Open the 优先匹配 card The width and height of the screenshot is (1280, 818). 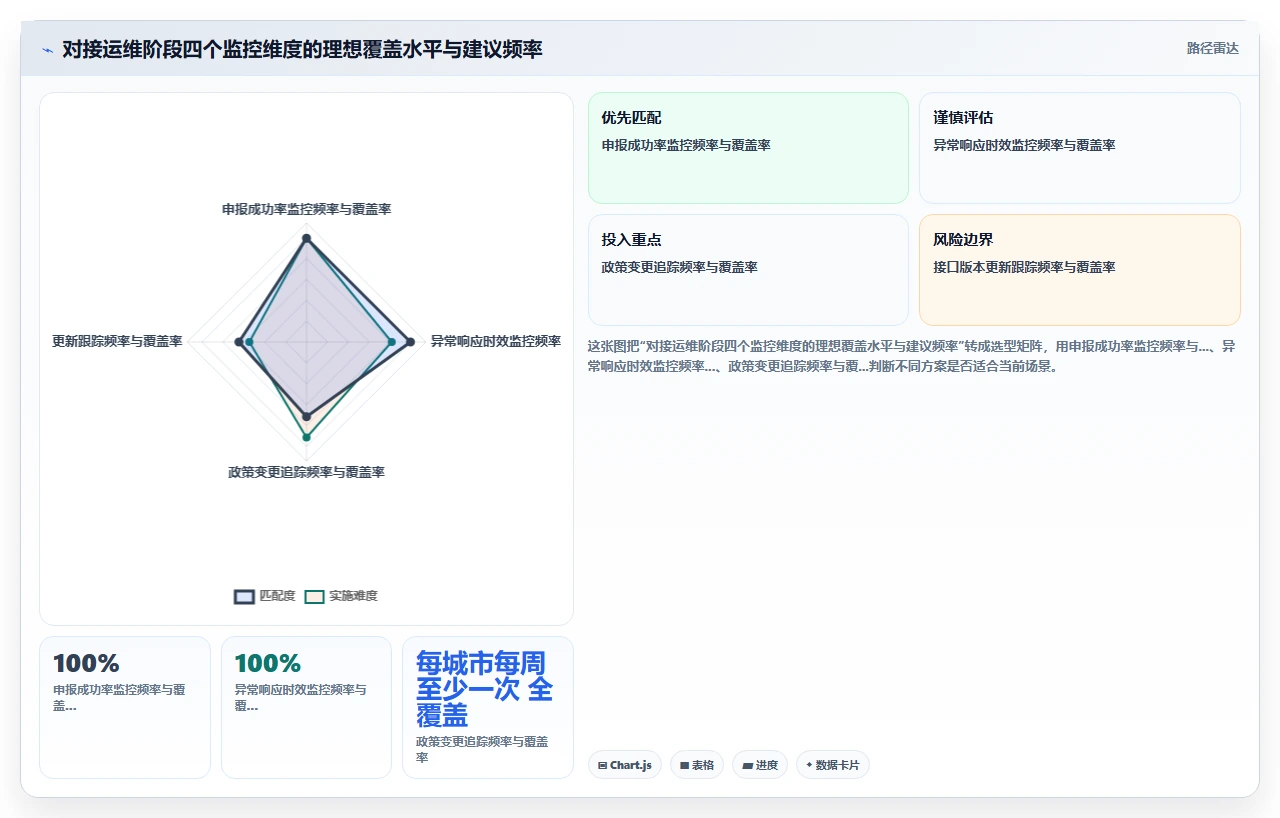pos(748,148)
